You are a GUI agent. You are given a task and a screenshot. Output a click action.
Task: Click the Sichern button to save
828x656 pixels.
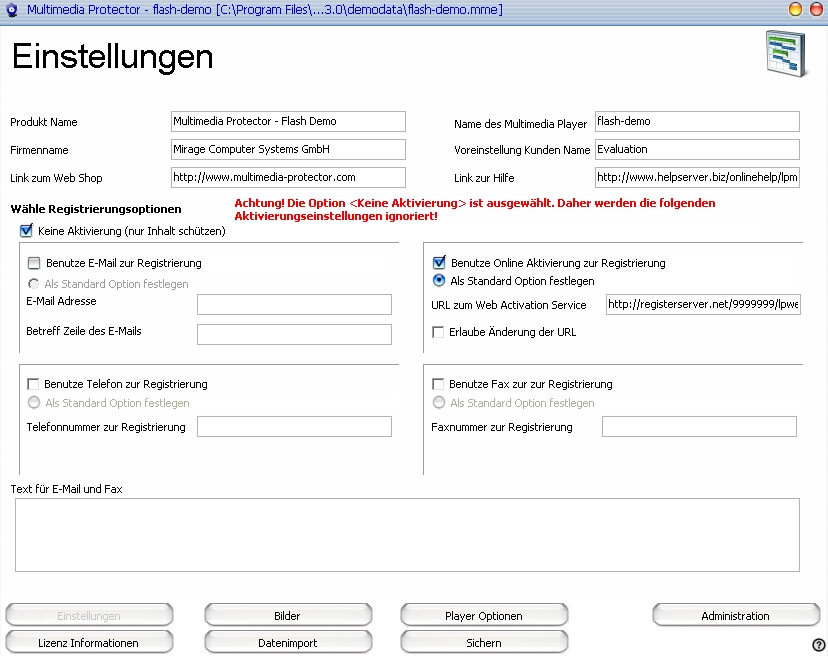484,642
